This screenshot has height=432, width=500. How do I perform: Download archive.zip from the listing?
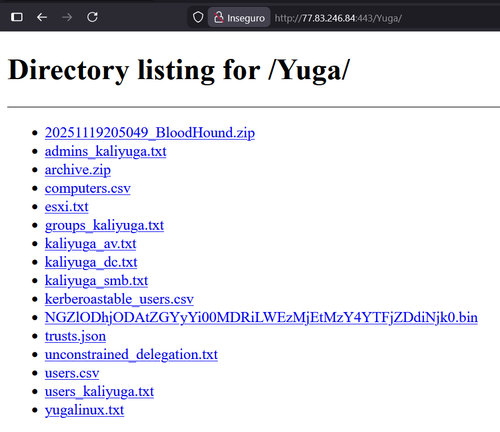tap(78, 170)
